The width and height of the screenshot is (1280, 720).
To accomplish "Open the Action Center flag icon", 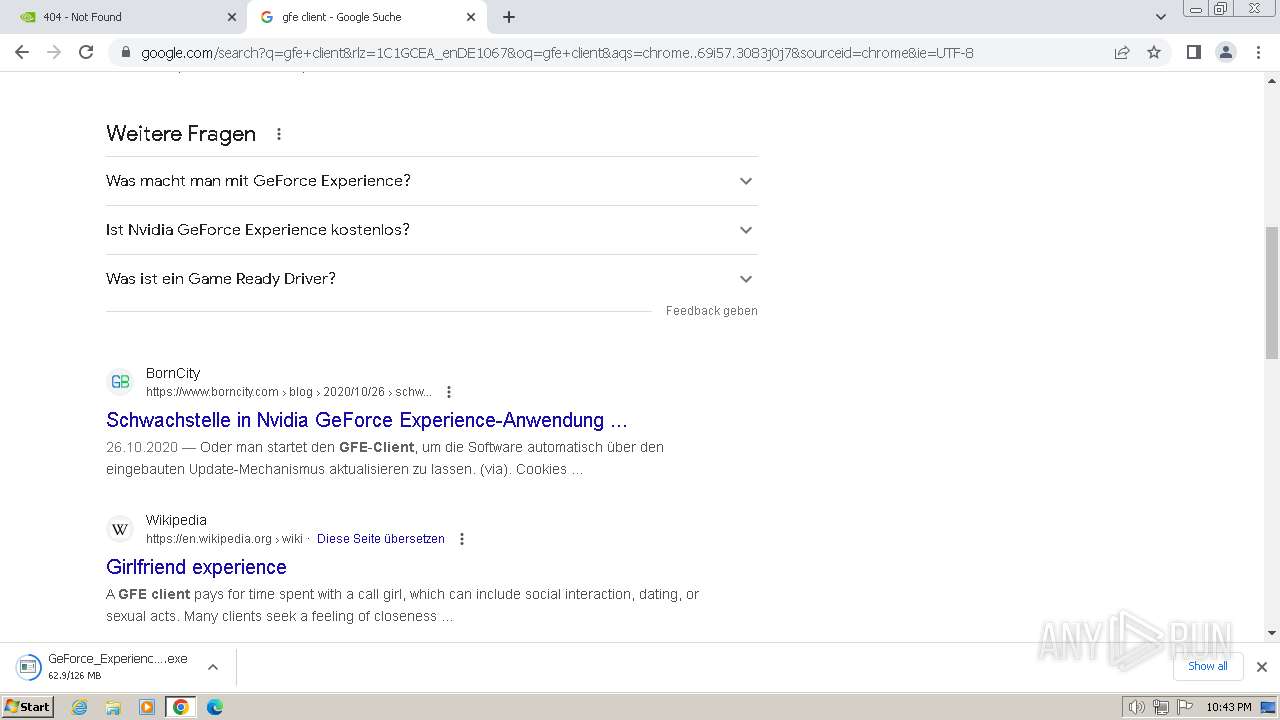I will click(1183, 707).
